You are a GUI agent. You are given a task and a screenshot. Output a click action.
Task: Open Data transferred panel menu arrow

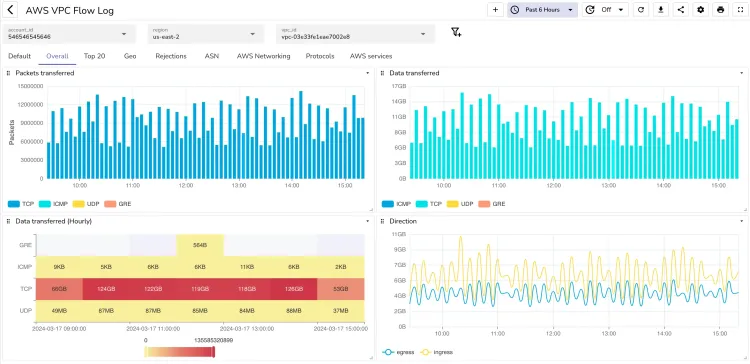click(742, 73)
